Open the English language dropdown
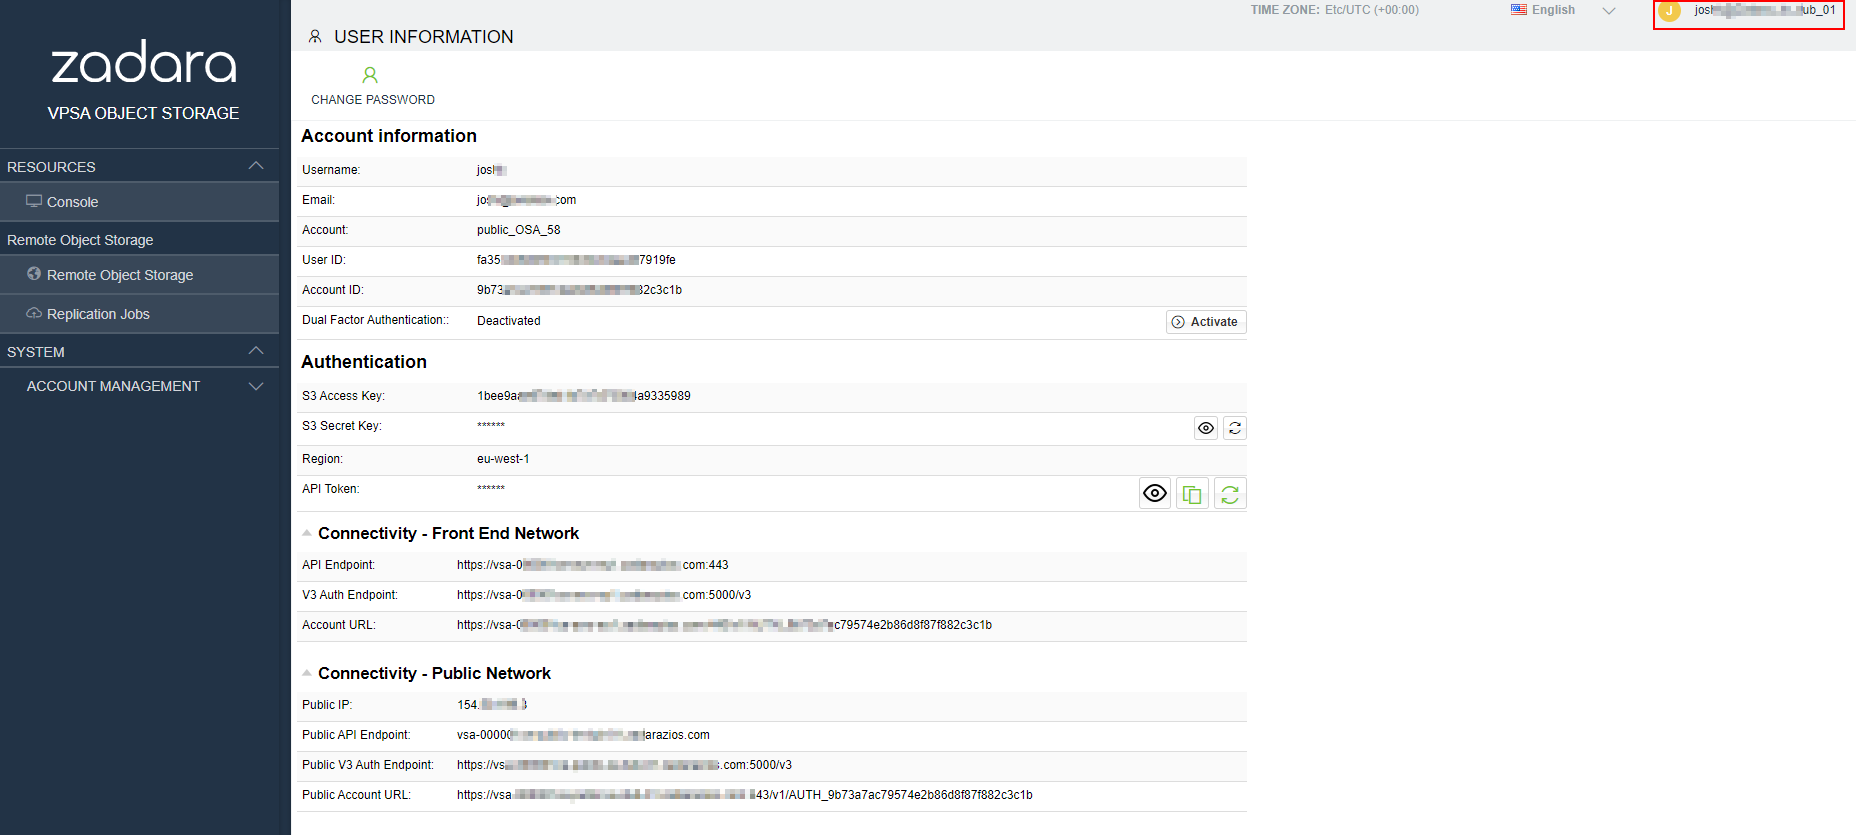The height and width of the screenshot is (835, 1856). click(1563, 10)
